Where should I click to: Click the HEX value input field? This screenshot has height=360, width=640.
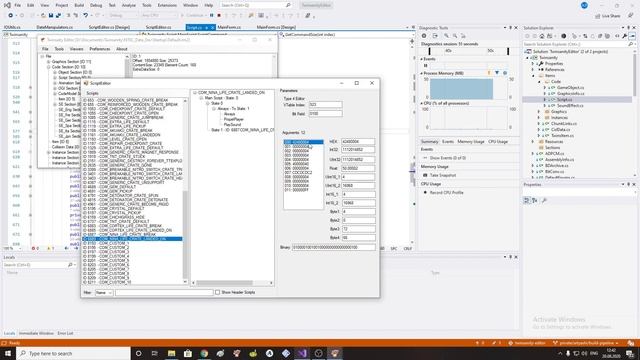click(x=358, y=142)
